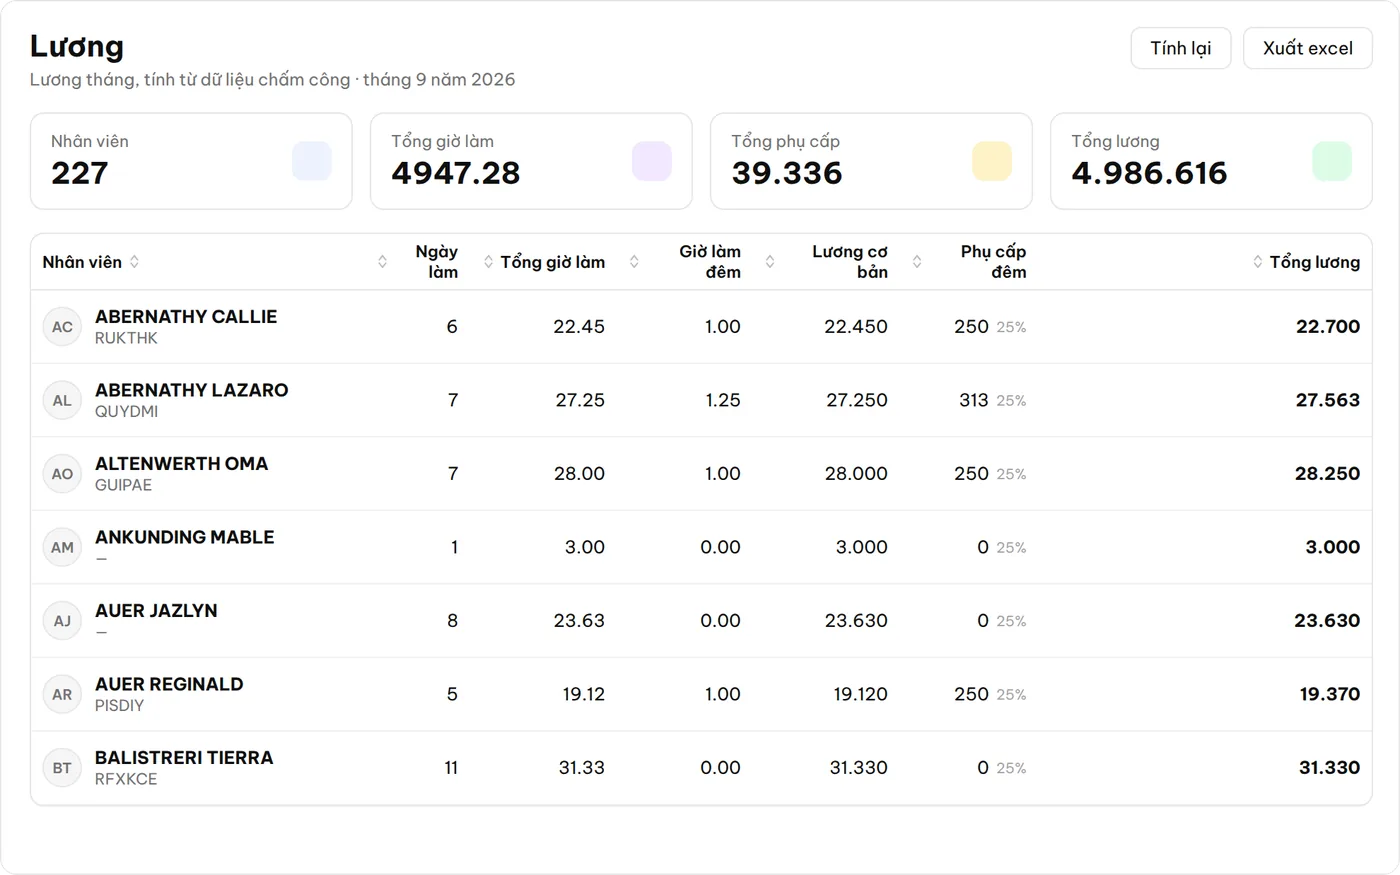Click the AL avatar for Abernathy Lazaro
This screenshot has width=1400, height=875.
coord(62,400)
